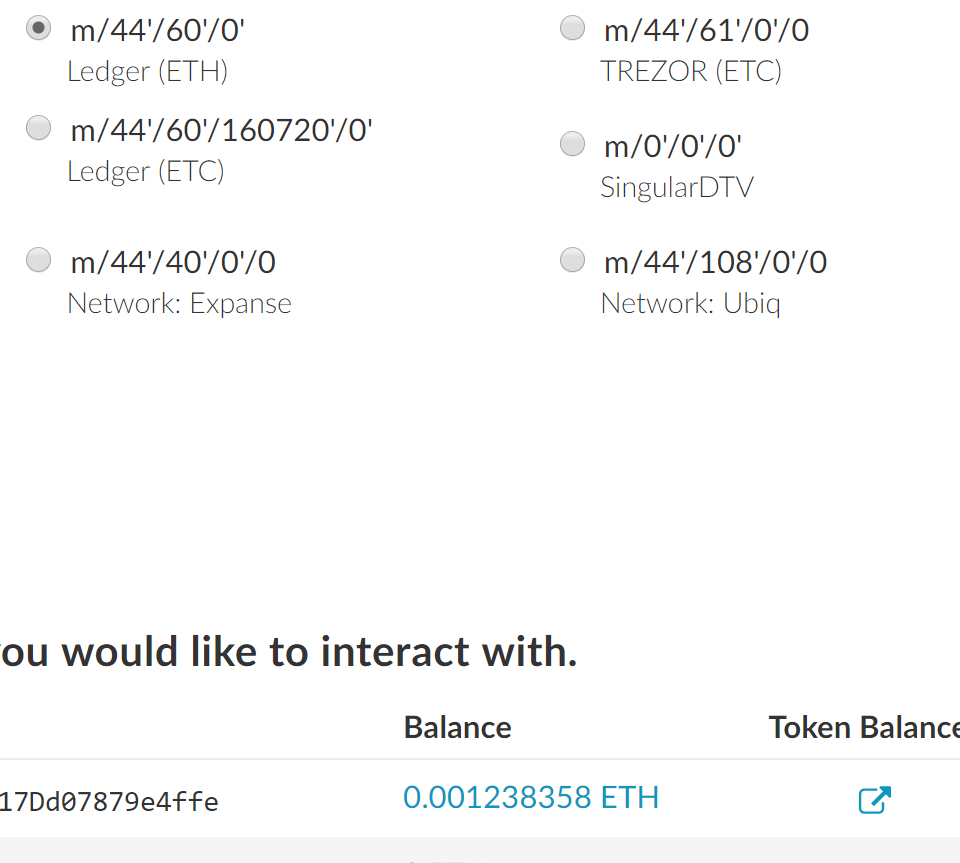
Task: Choose the TREZOR (ETC) path radio button
Action: click(x=572, y=28)
